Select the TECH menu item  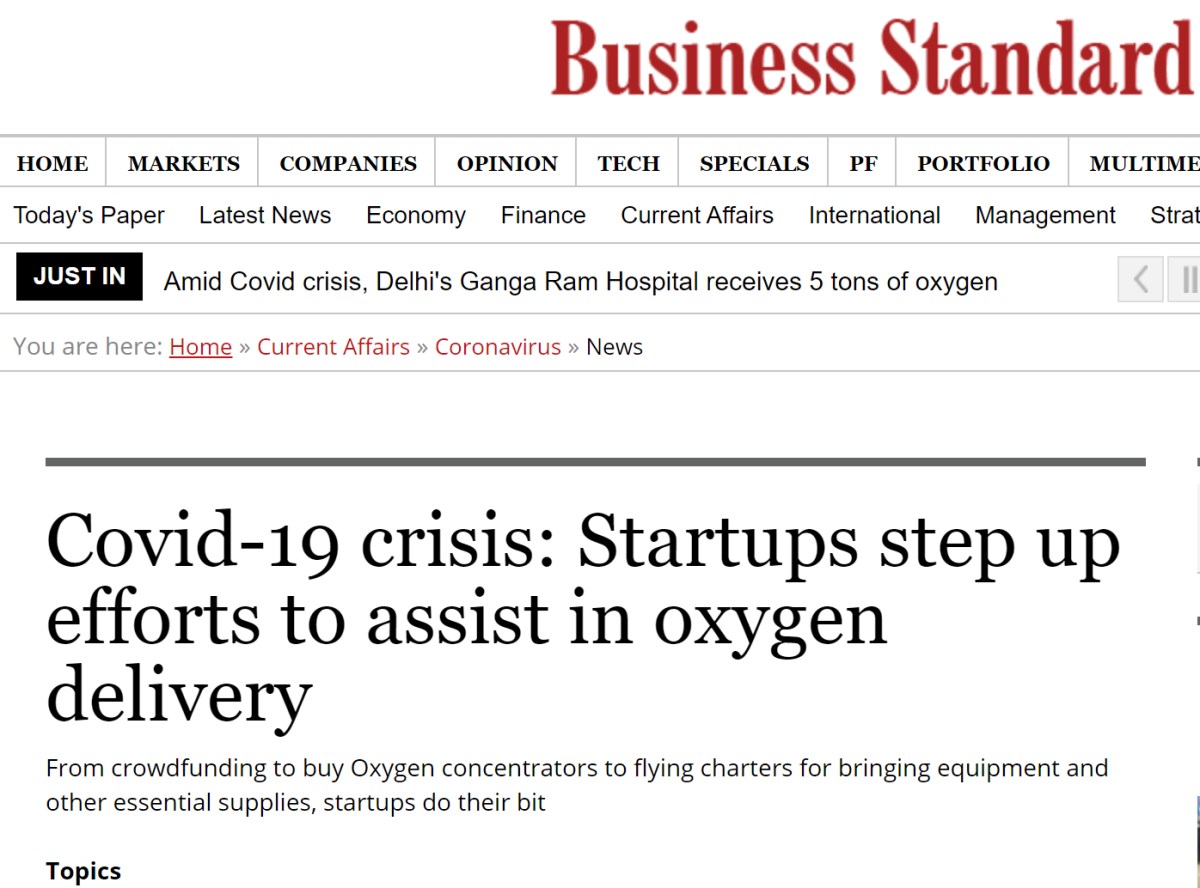[x=629, y=164]
